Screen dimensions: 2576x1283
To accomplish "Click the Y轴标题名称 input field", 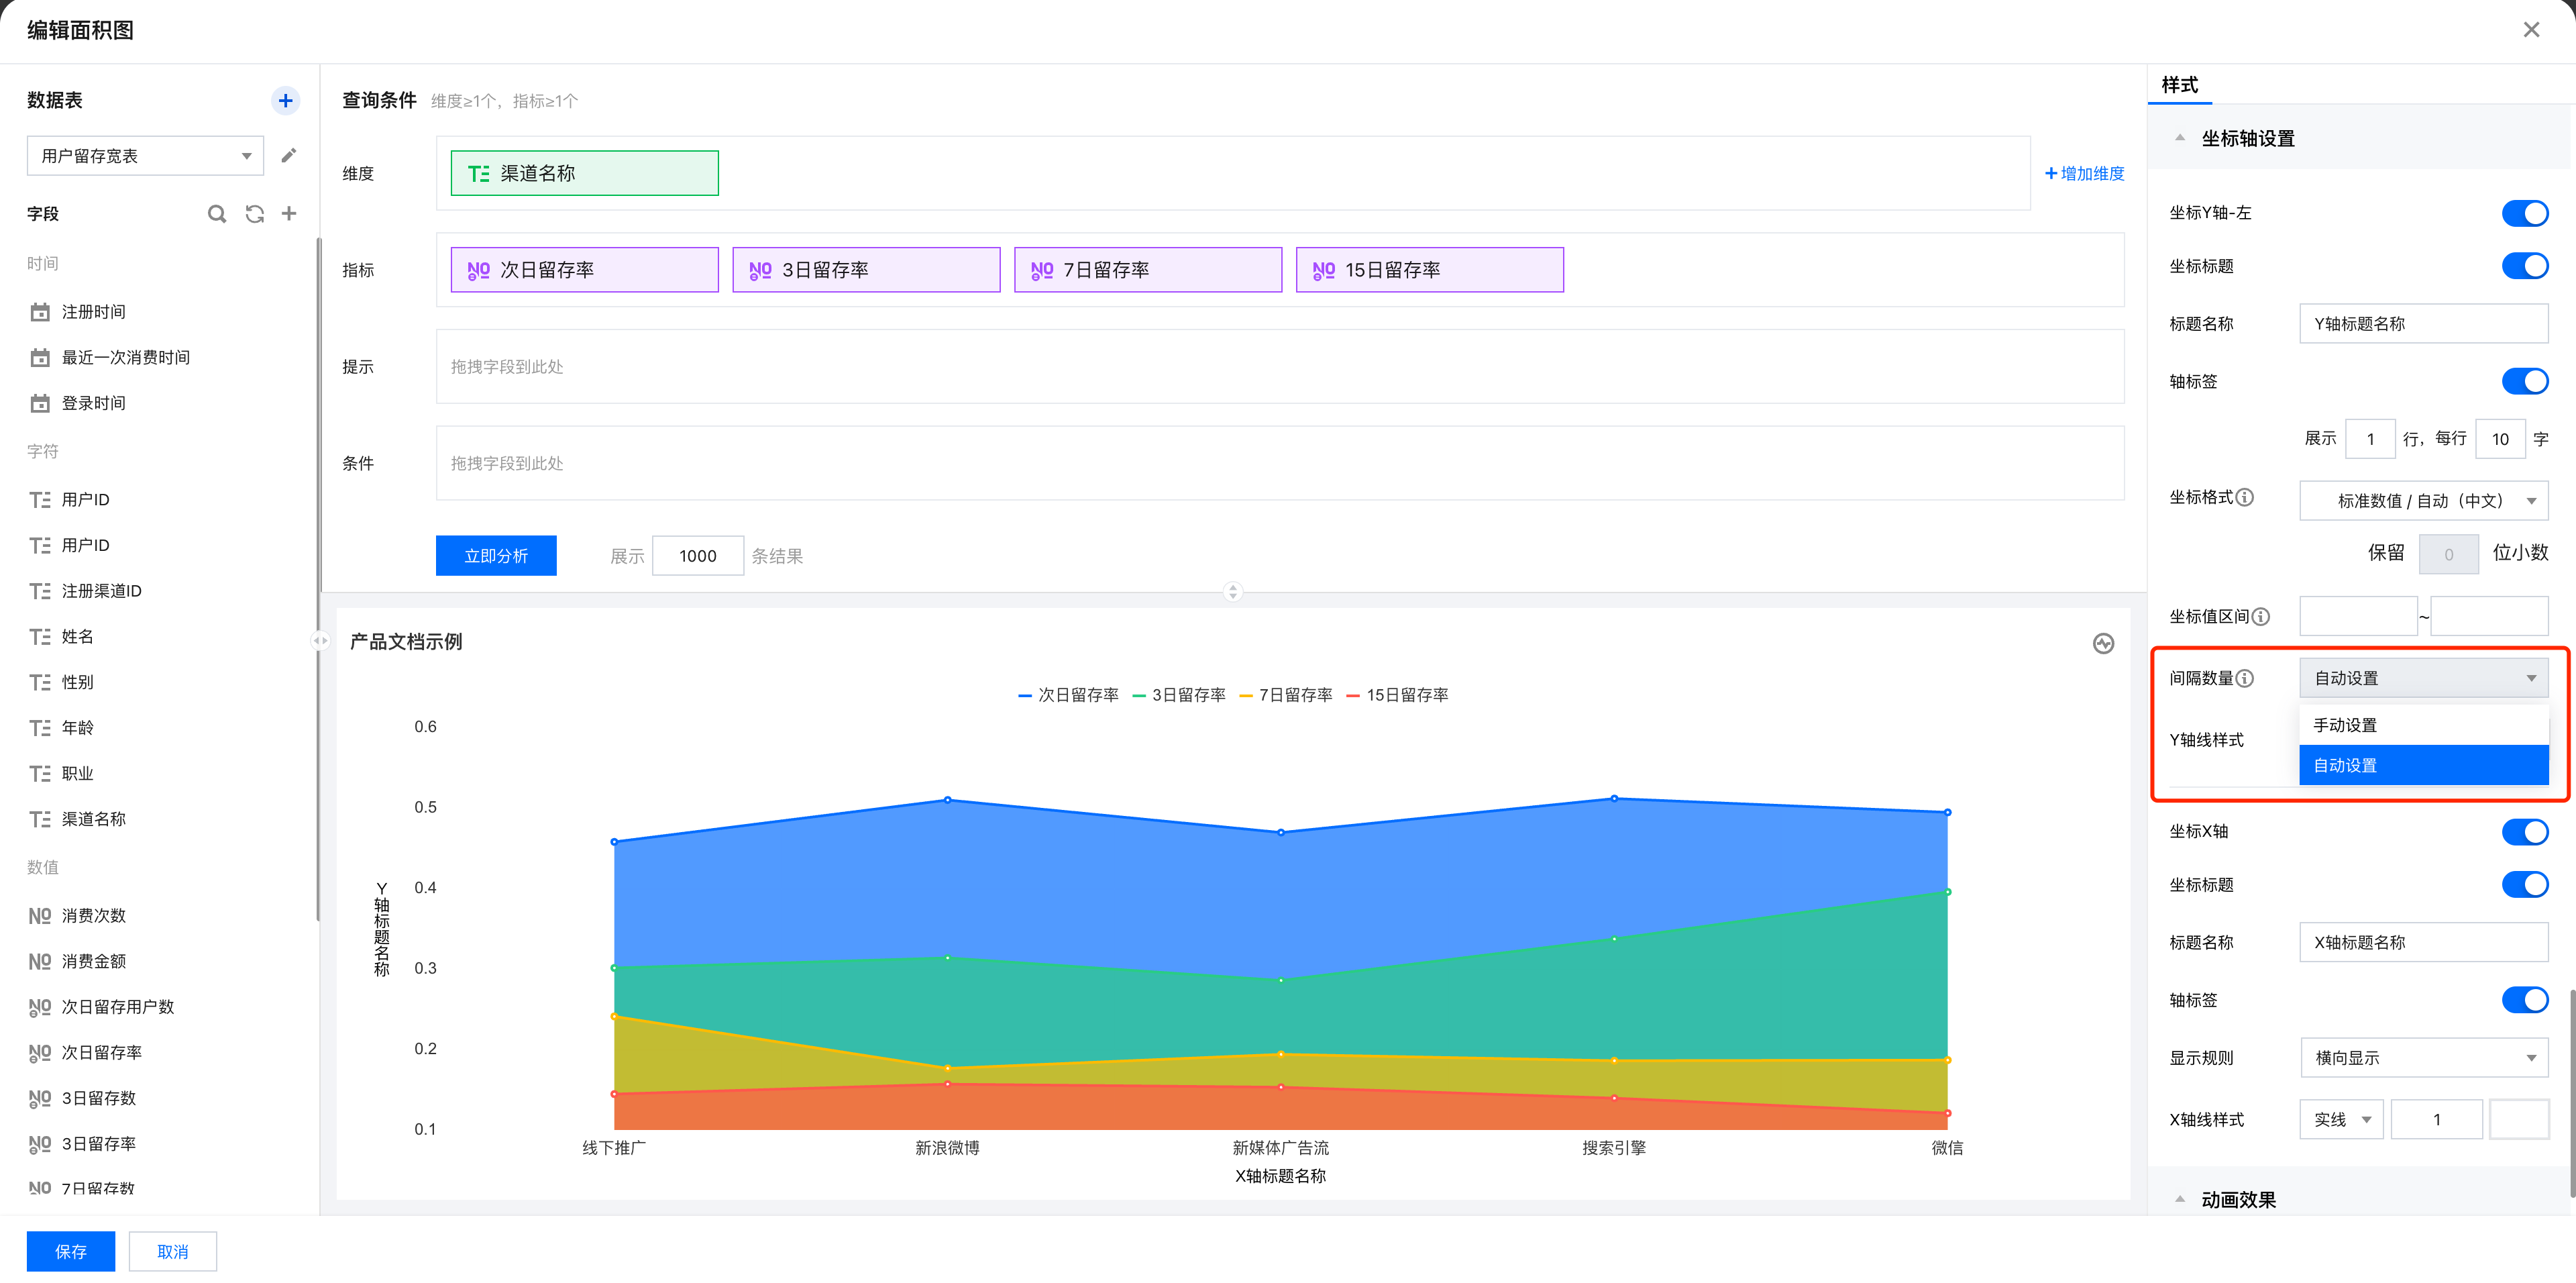I will [x=2423, y=324].
